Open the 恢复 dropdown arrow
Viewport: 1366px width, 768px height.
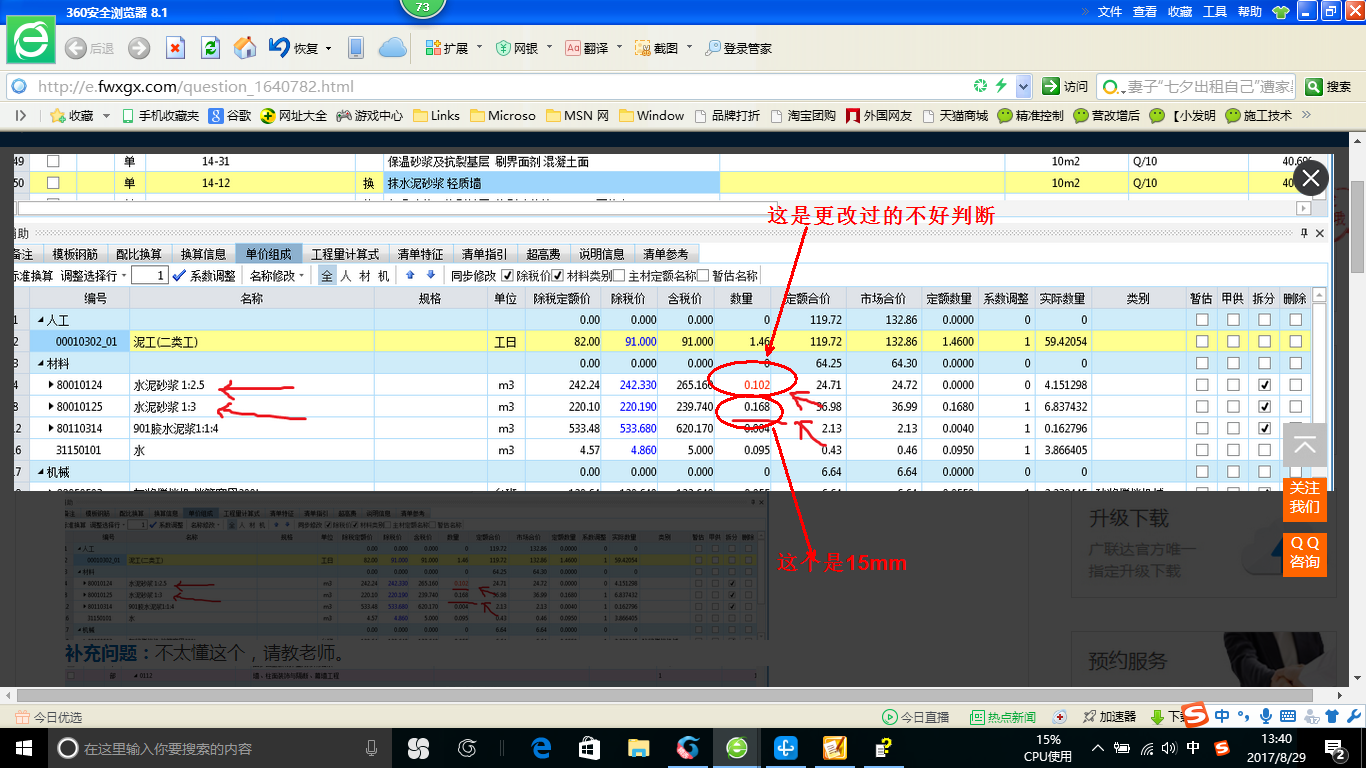pos(327,48)
